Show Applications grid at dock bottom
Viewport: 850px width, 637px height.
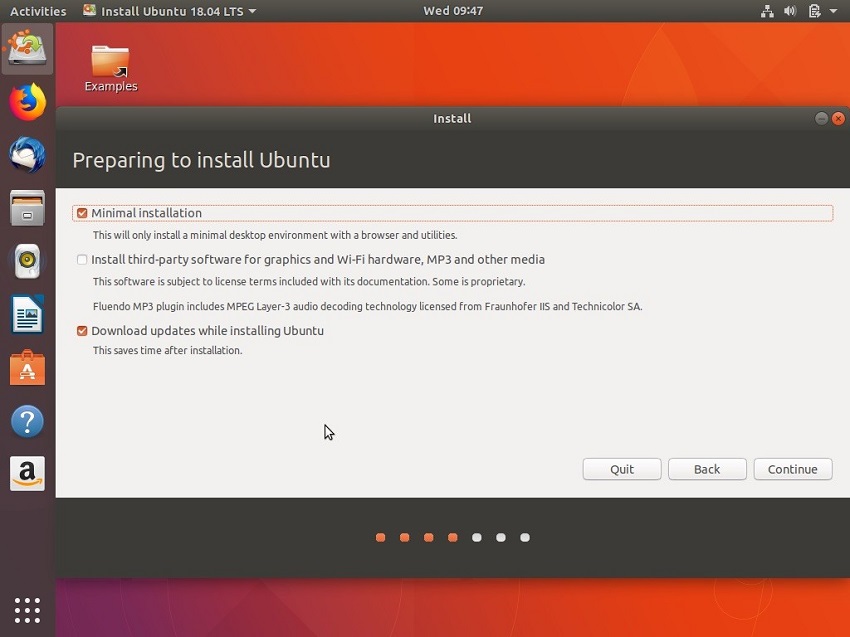27,609
